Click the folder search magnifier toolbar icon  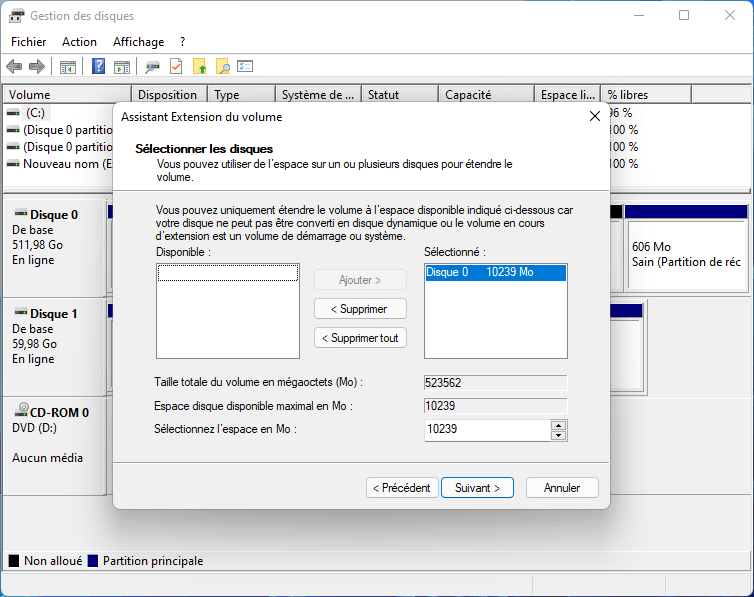pos(222,67)
